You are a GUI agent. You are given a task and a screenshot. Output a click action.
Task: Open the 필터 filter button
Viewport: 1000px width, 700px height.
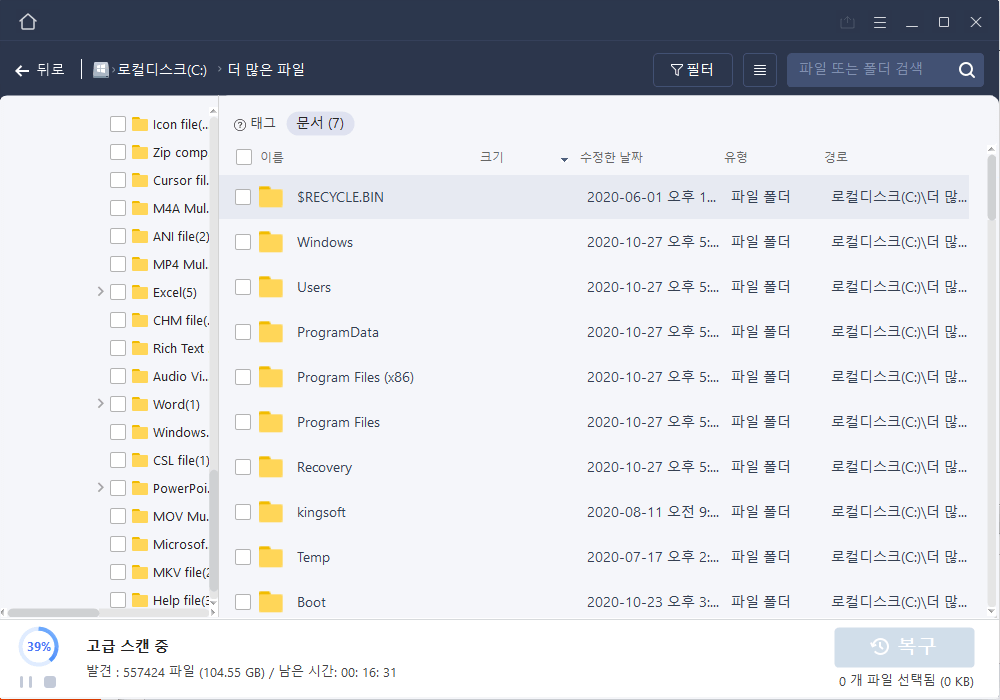pos(692,70)
